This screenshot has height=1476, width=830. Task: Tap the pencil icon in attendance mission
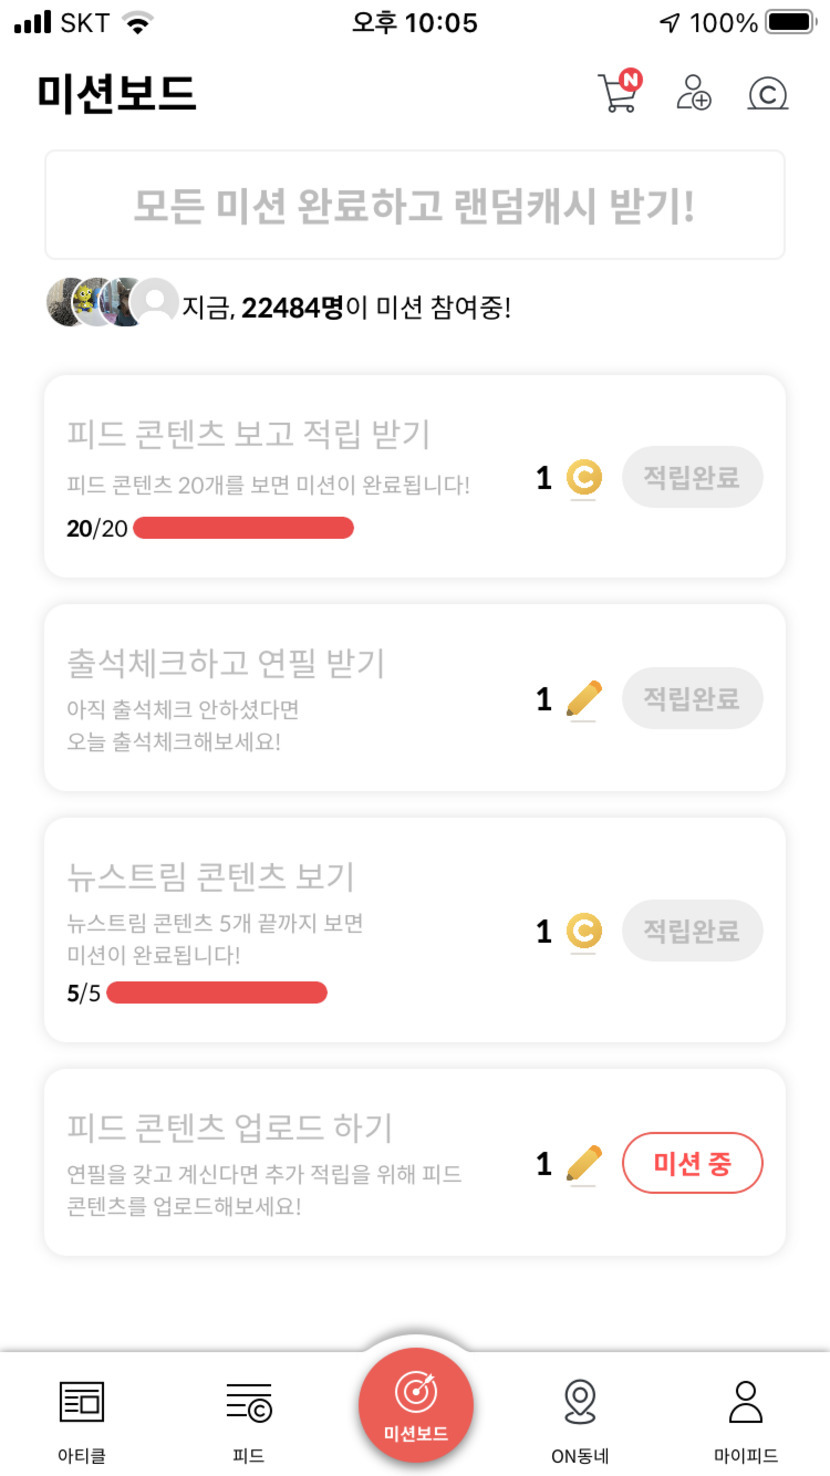(584, 698)
